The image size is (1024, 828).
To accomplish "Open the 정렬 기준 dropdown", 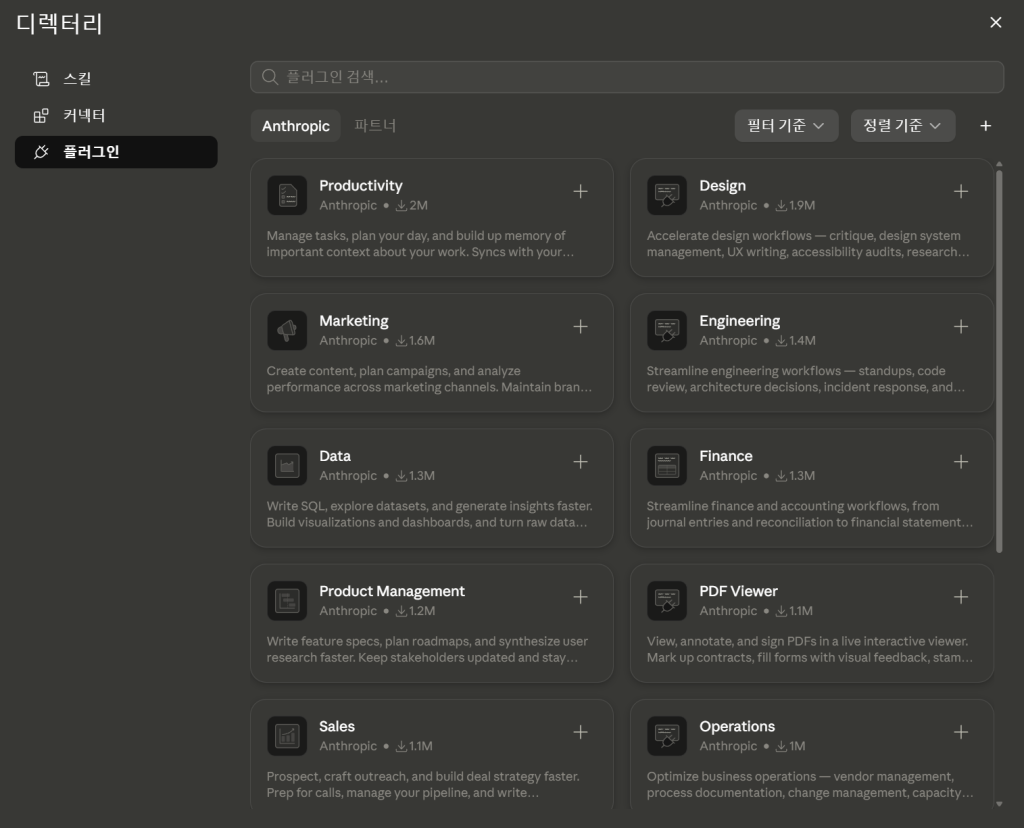I will (903, 125).
